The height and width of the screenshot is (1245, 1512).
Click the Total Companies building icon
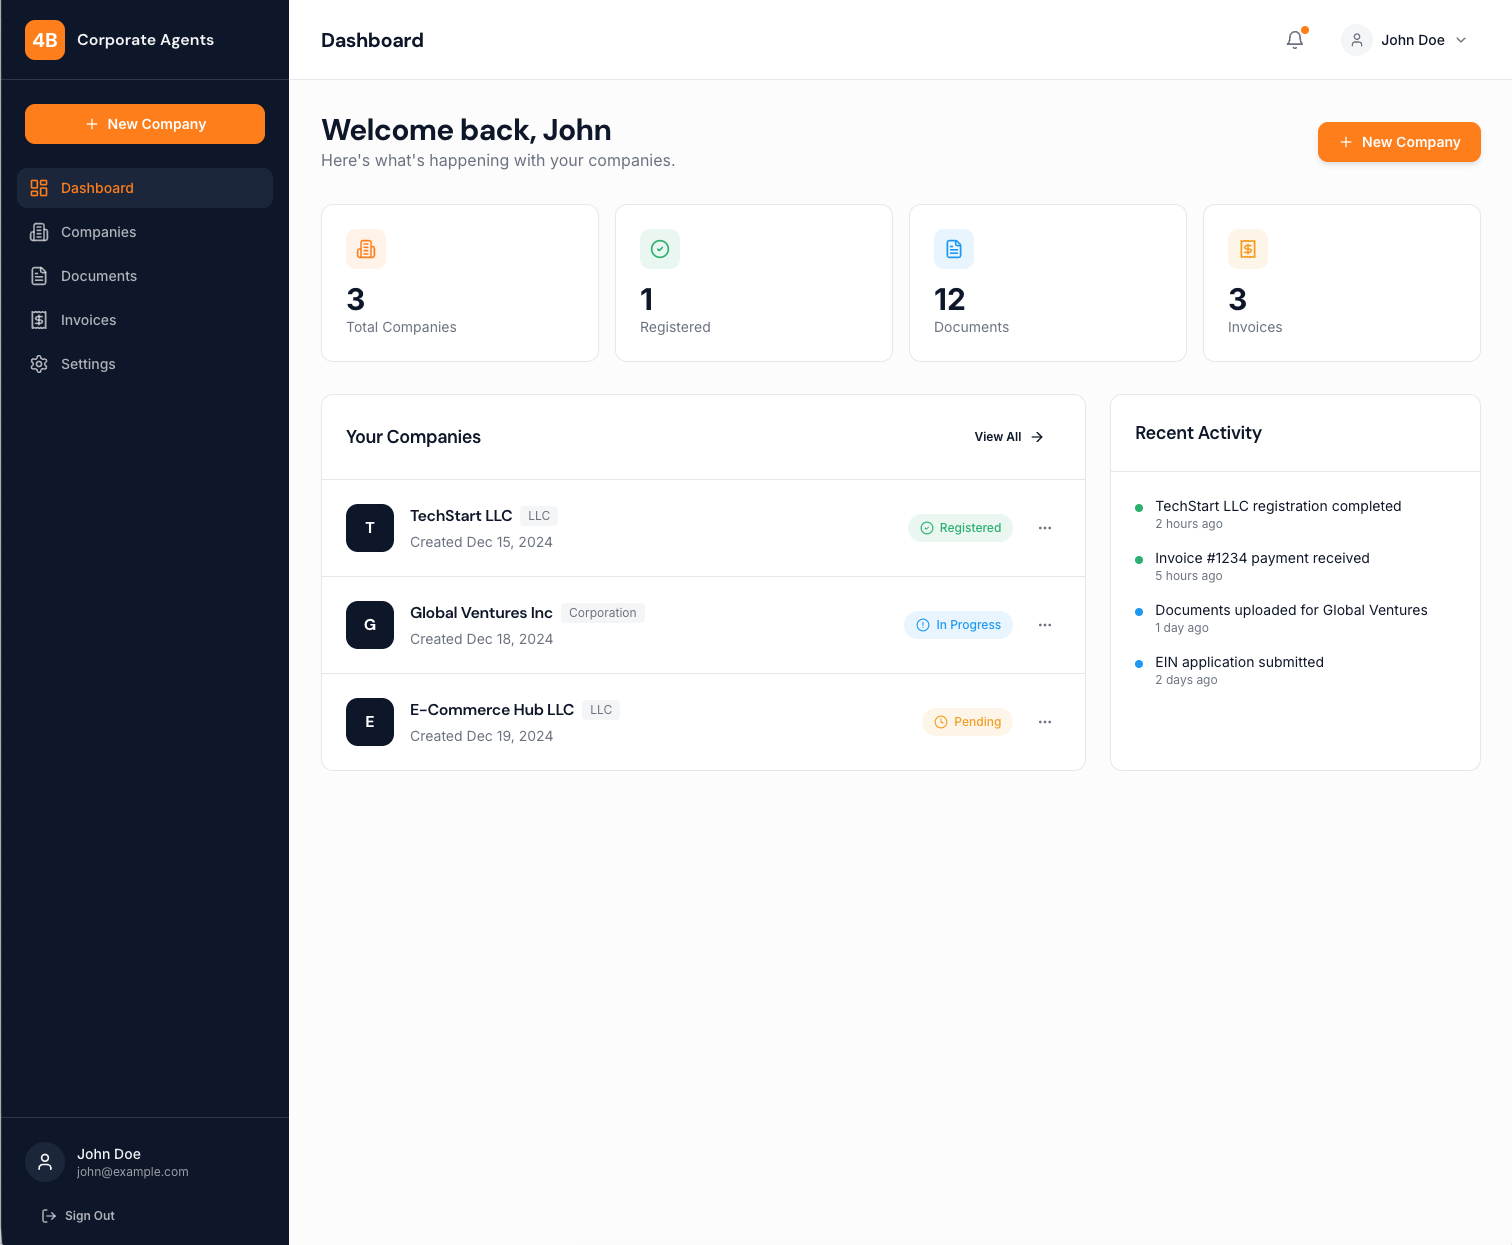click(366, 249)
